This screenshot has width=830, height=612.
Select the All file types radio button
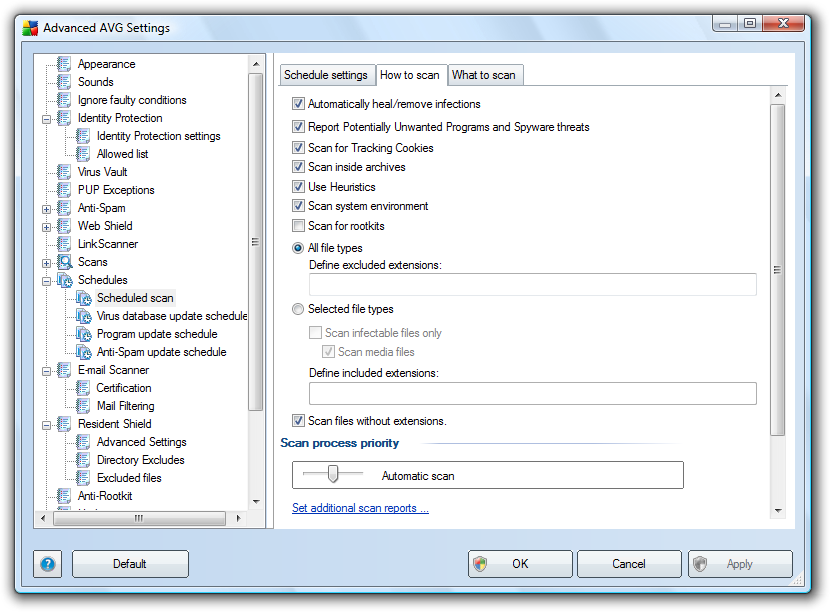(298, 248)
